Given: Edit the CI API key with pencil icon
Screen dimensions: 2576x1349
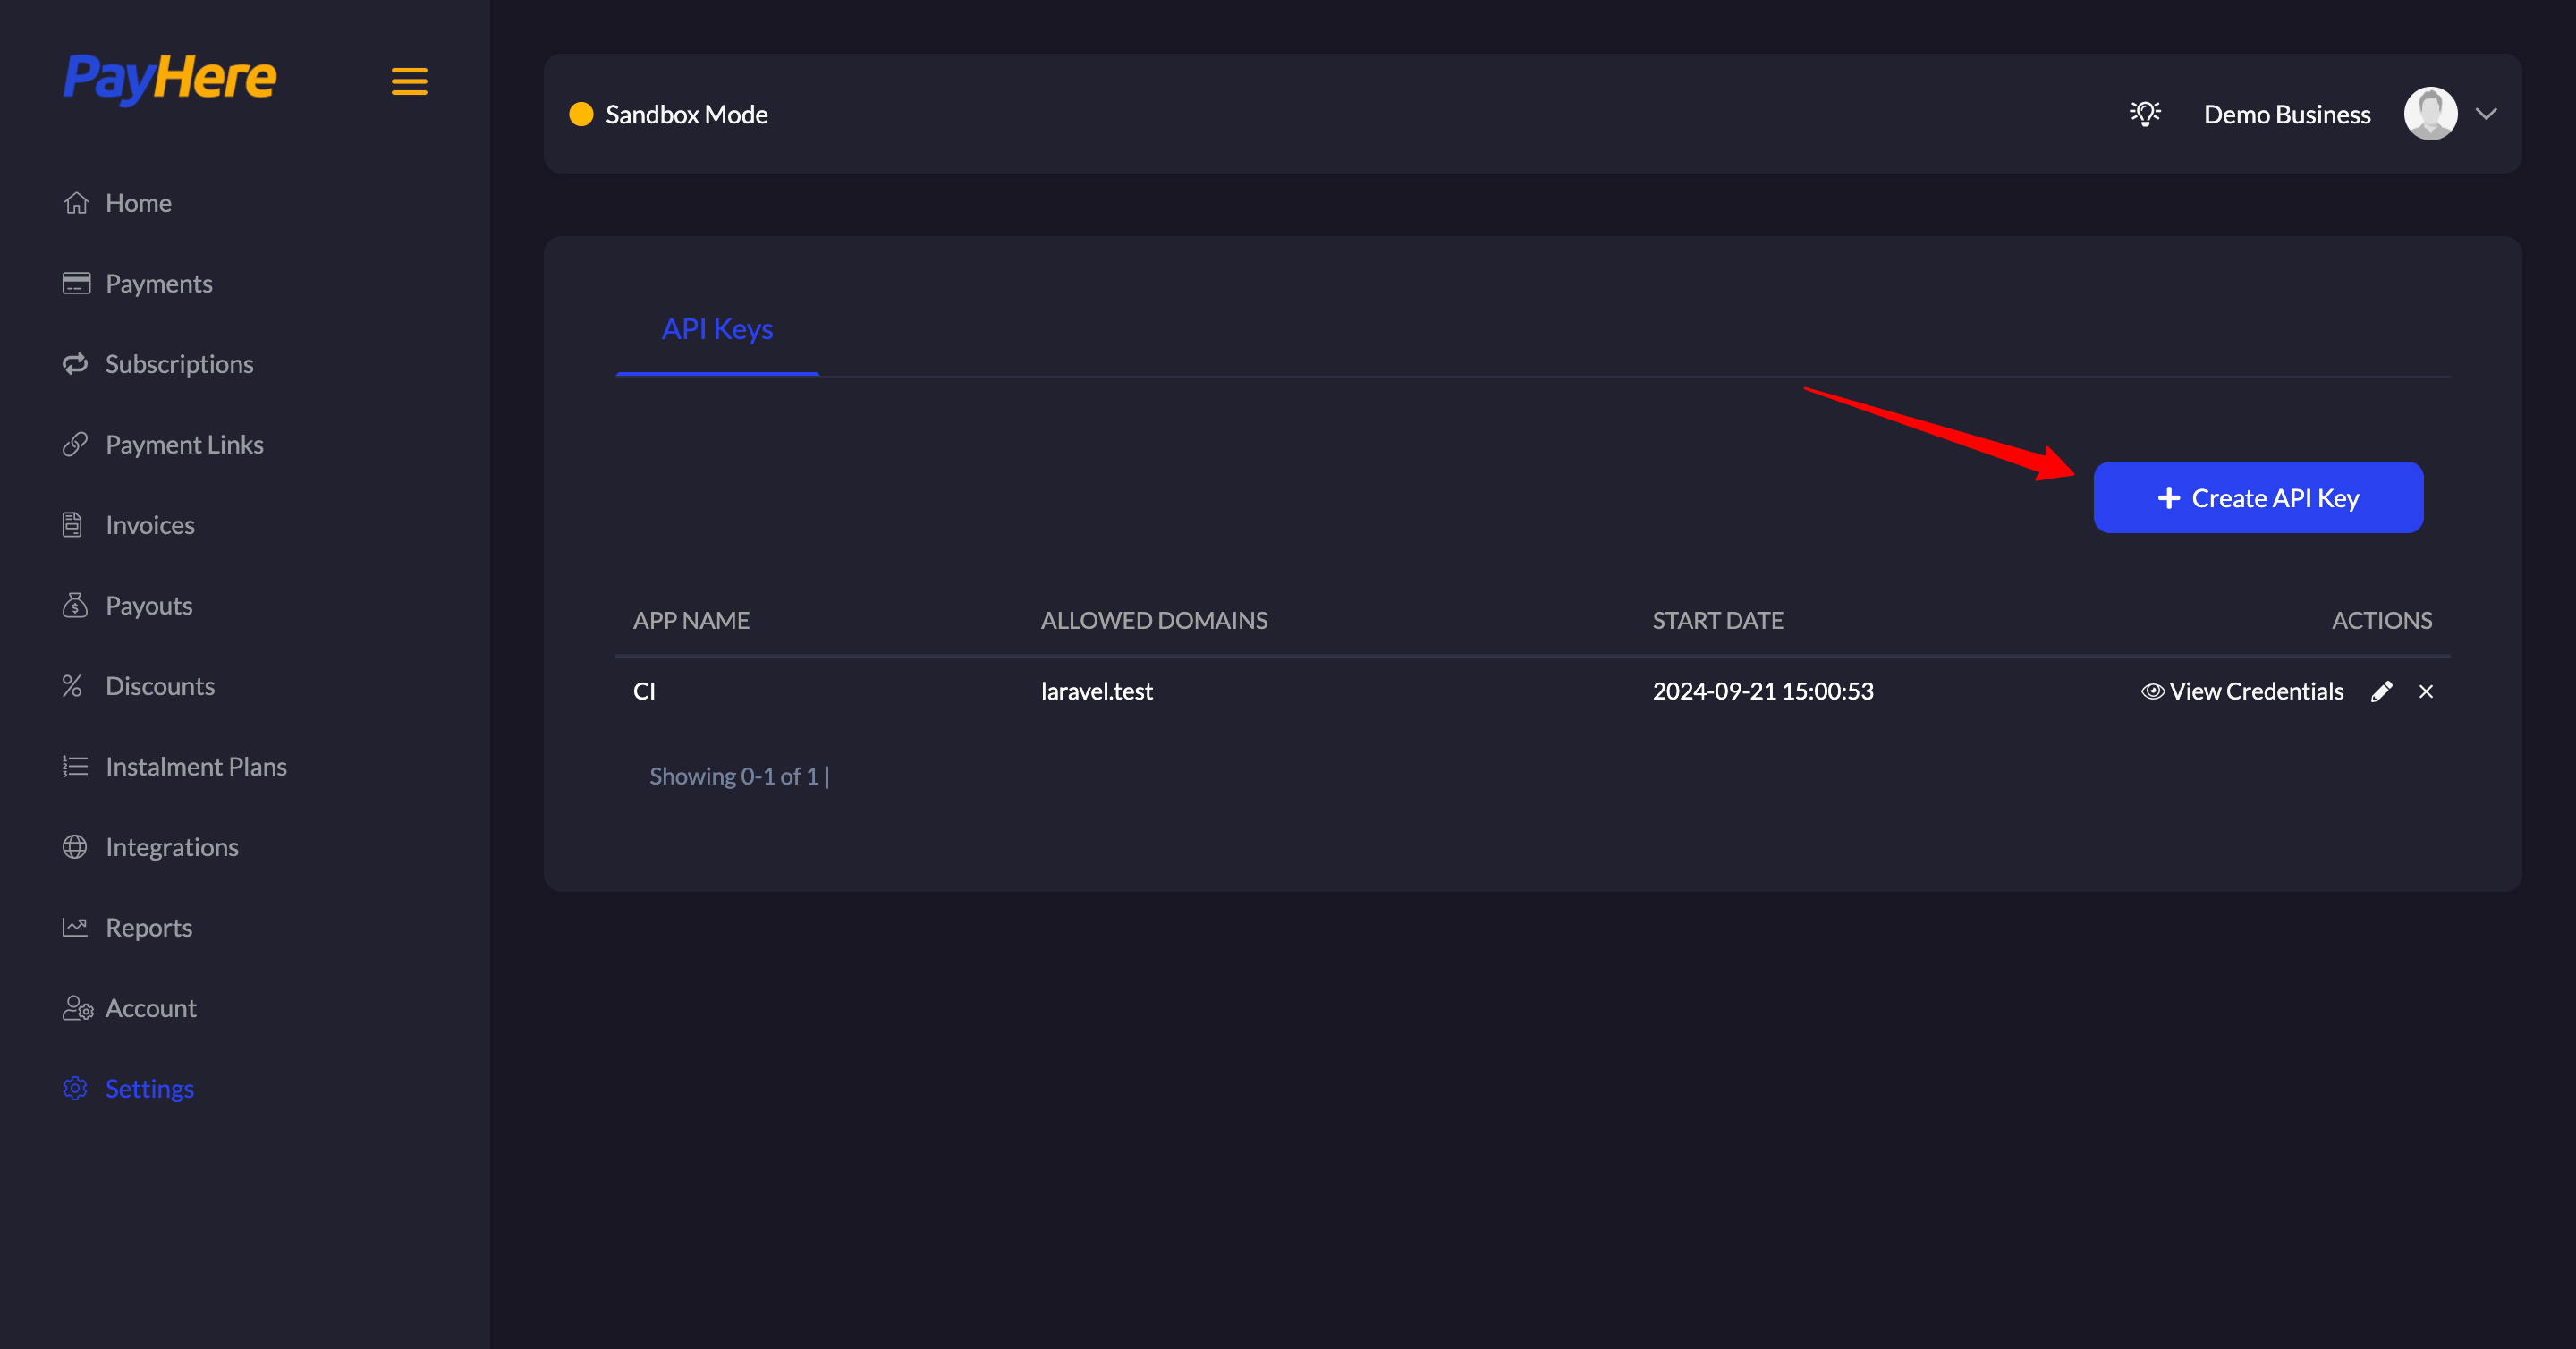Looking at the screenshot, I should click(x=2381, y=691).
